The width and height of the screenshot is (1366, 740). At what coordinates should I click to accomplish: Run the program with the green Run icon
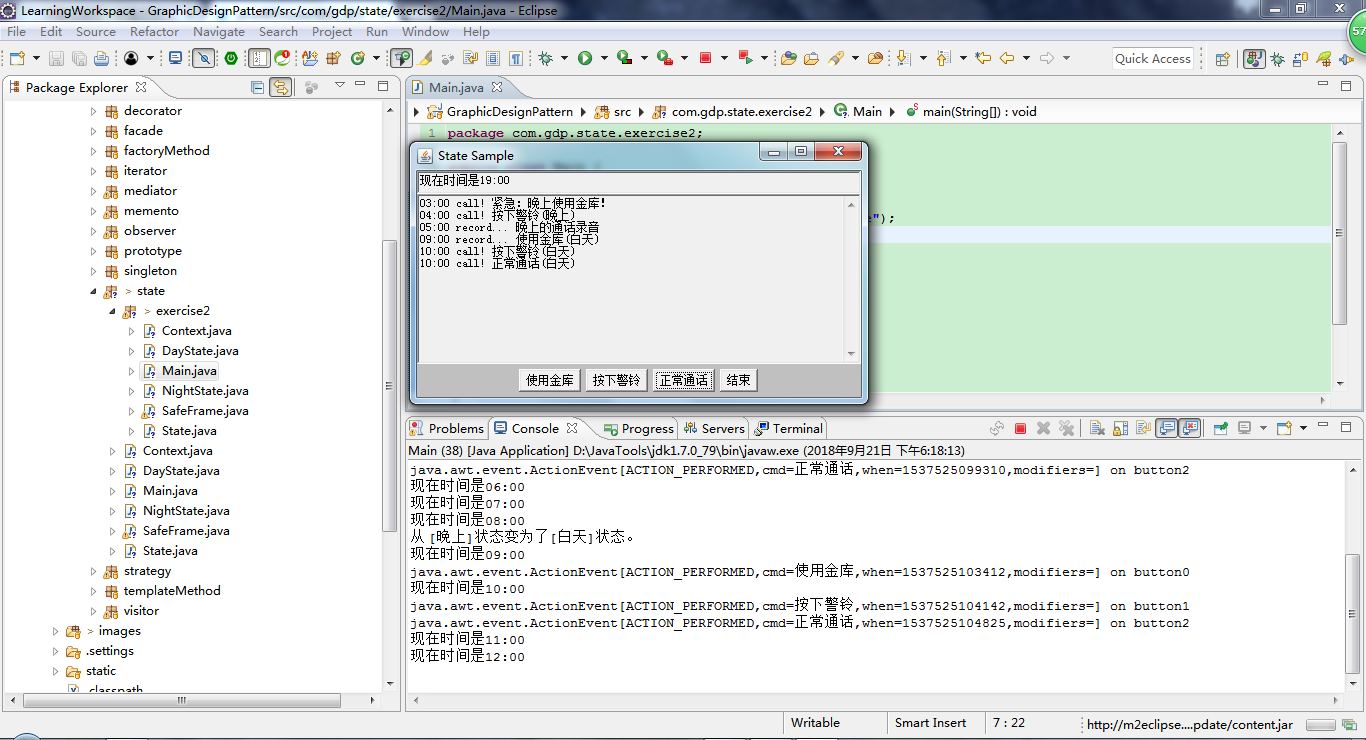(x=584, y=58)
